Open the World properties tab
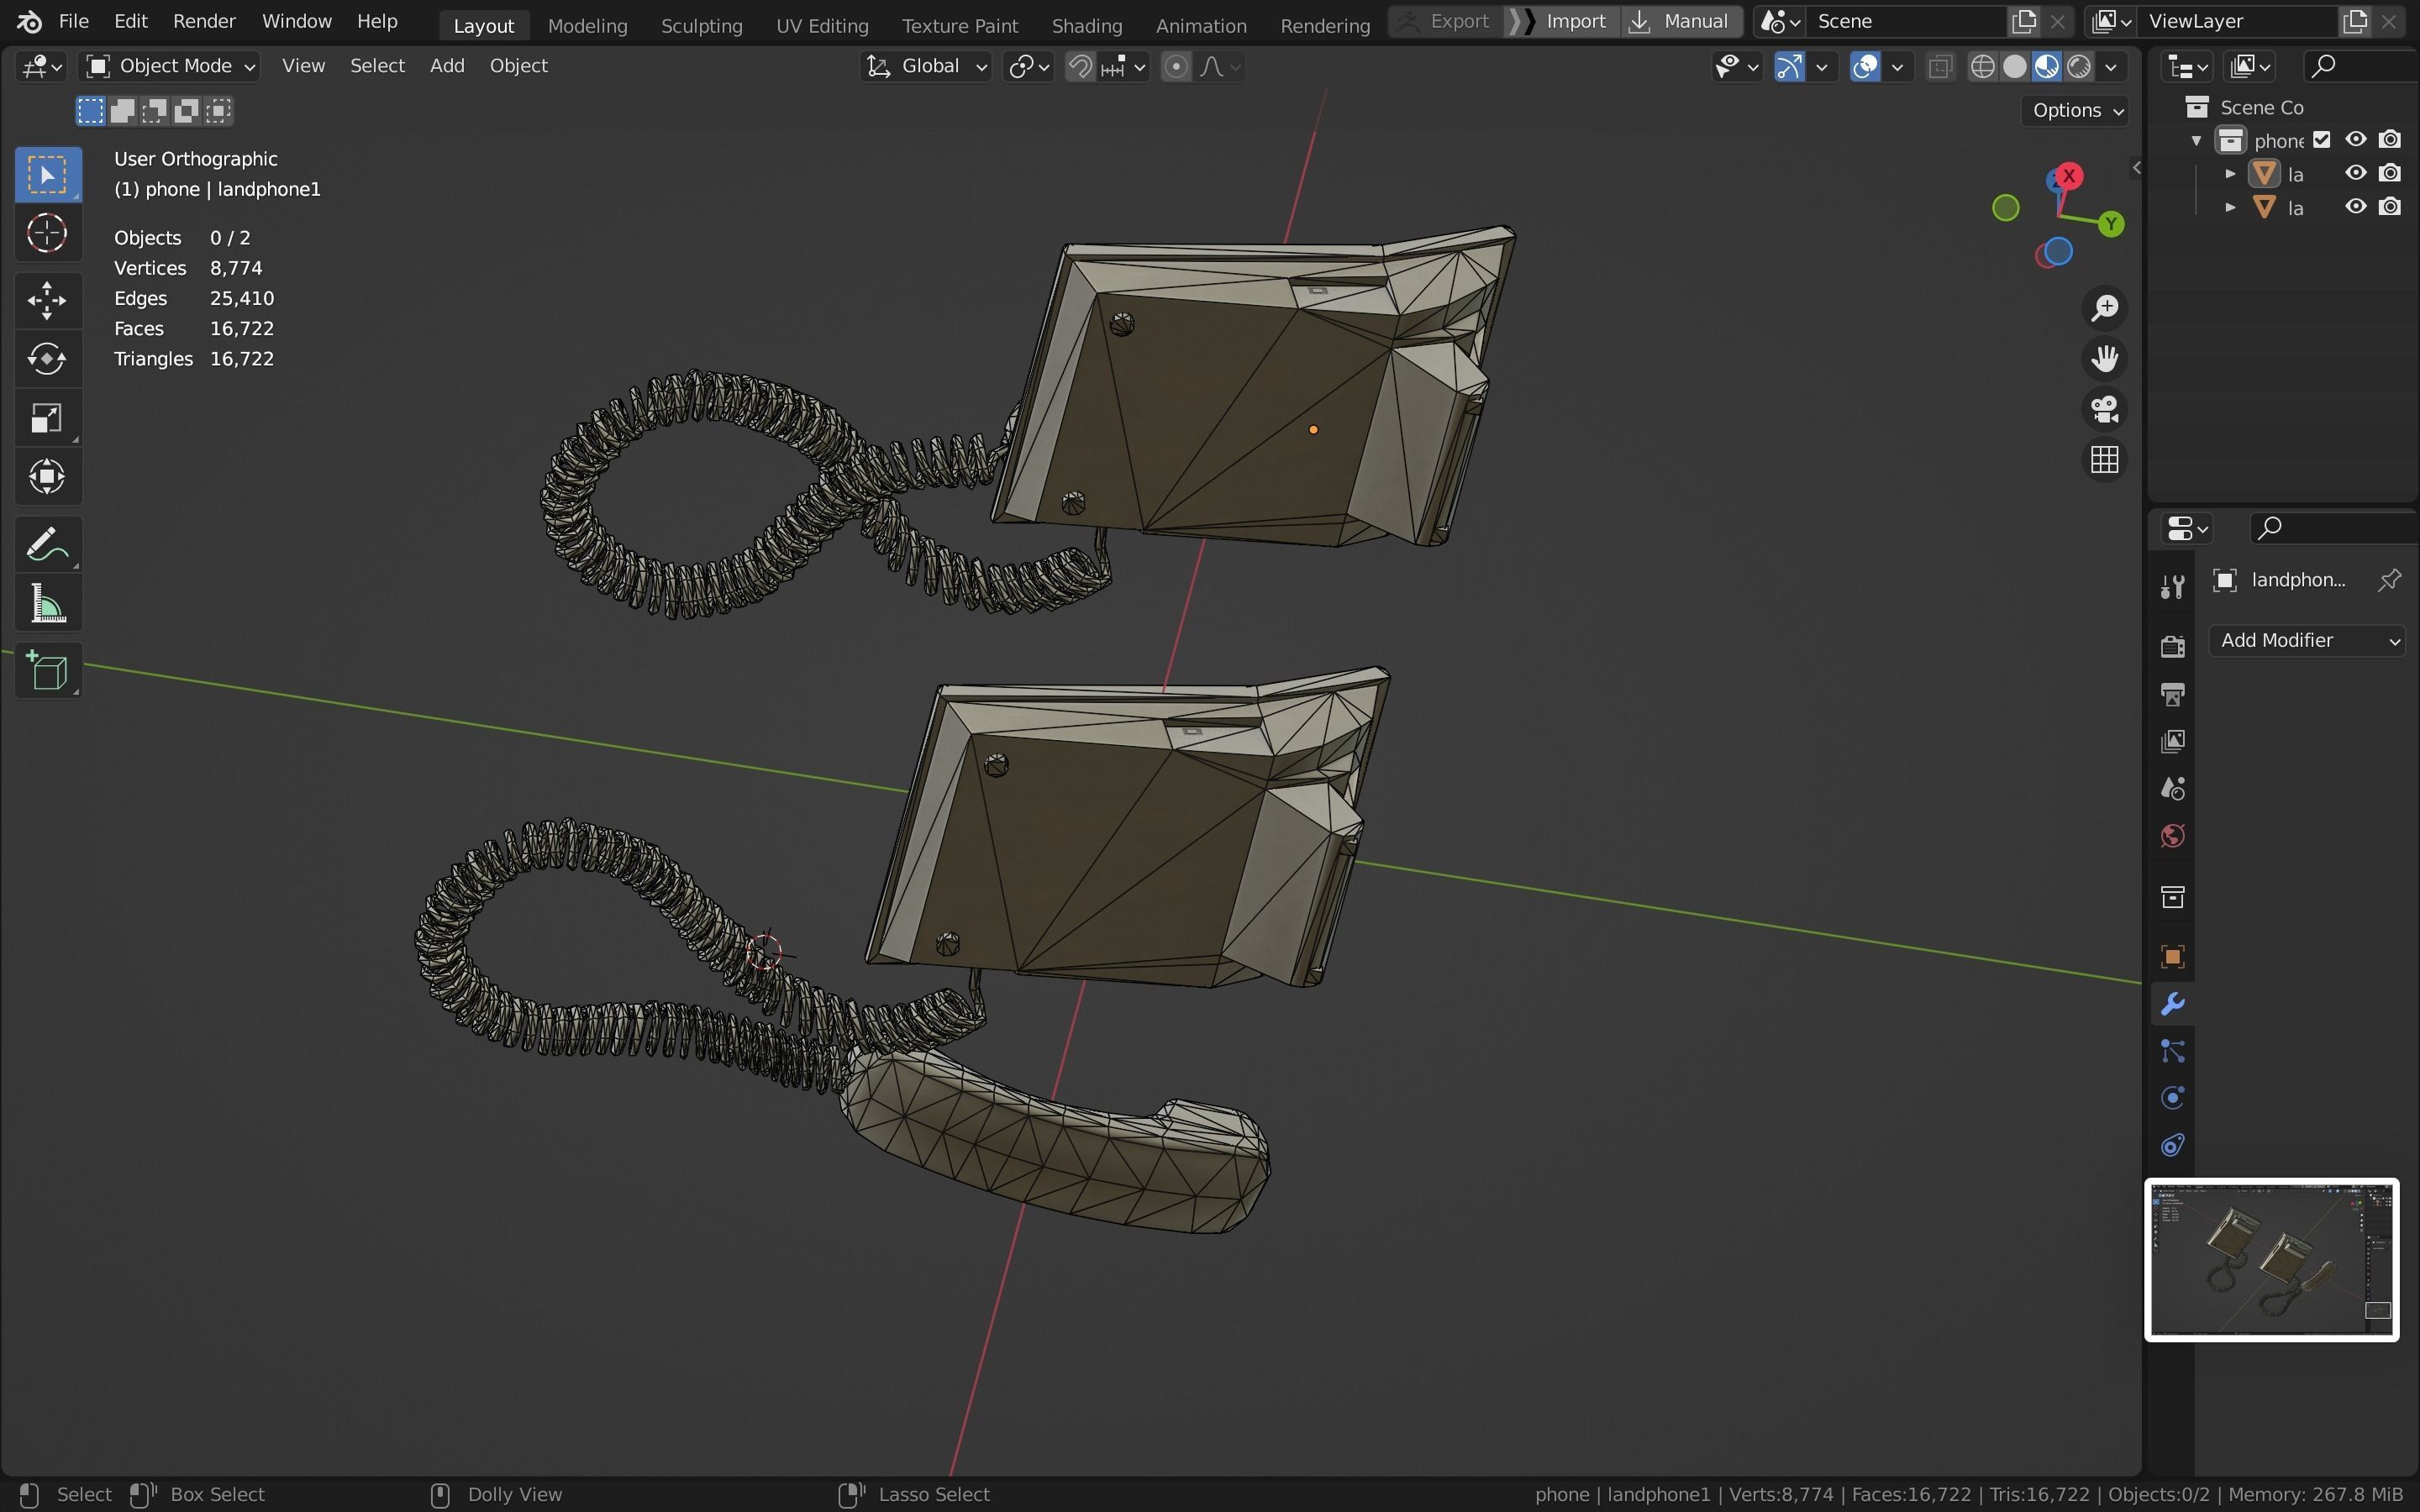This screenshot has height=1512, width=2420. 2172,836
